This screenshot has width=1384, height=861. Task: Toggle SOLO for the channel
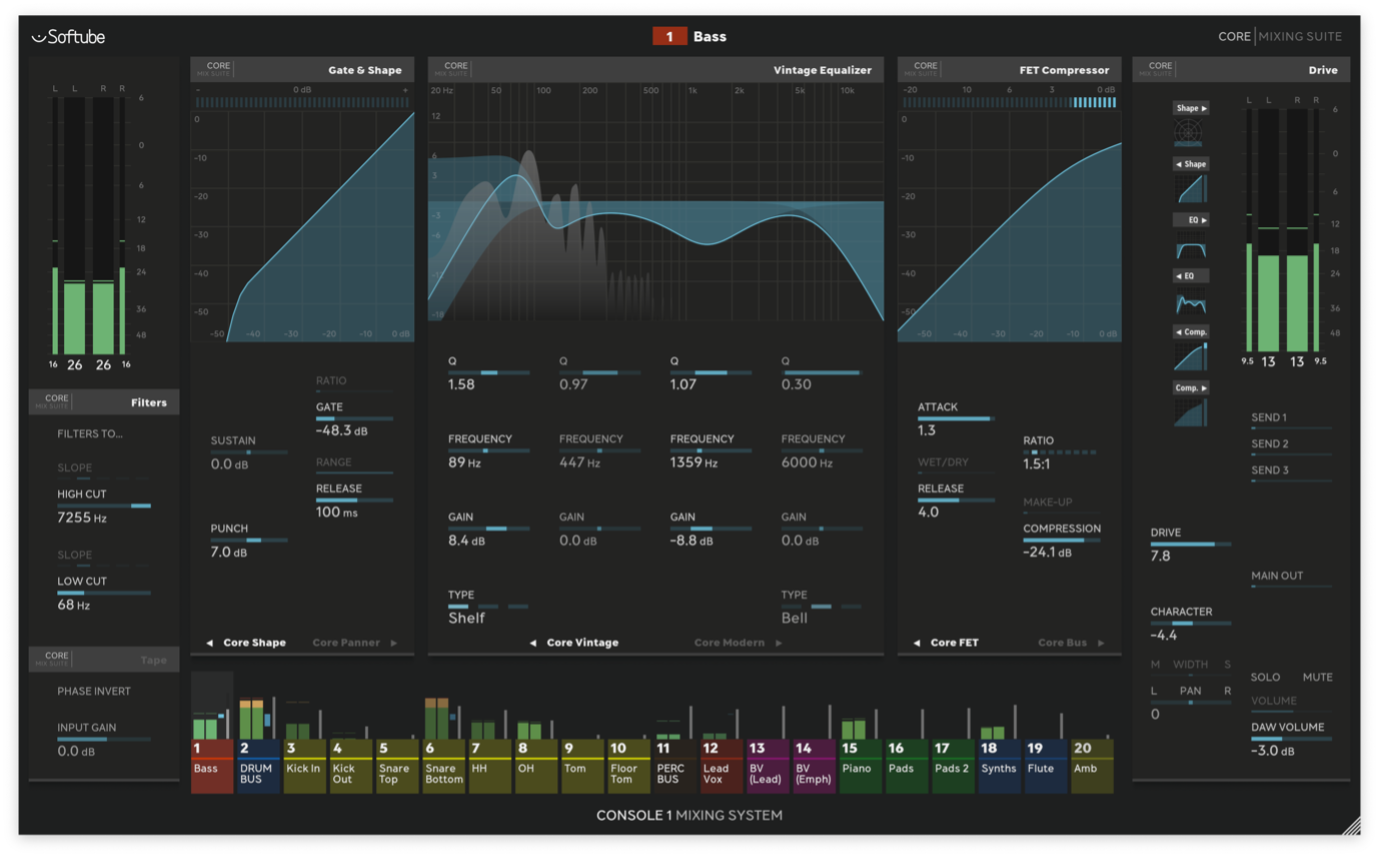pyautogui.click(x=1265, y=677)
